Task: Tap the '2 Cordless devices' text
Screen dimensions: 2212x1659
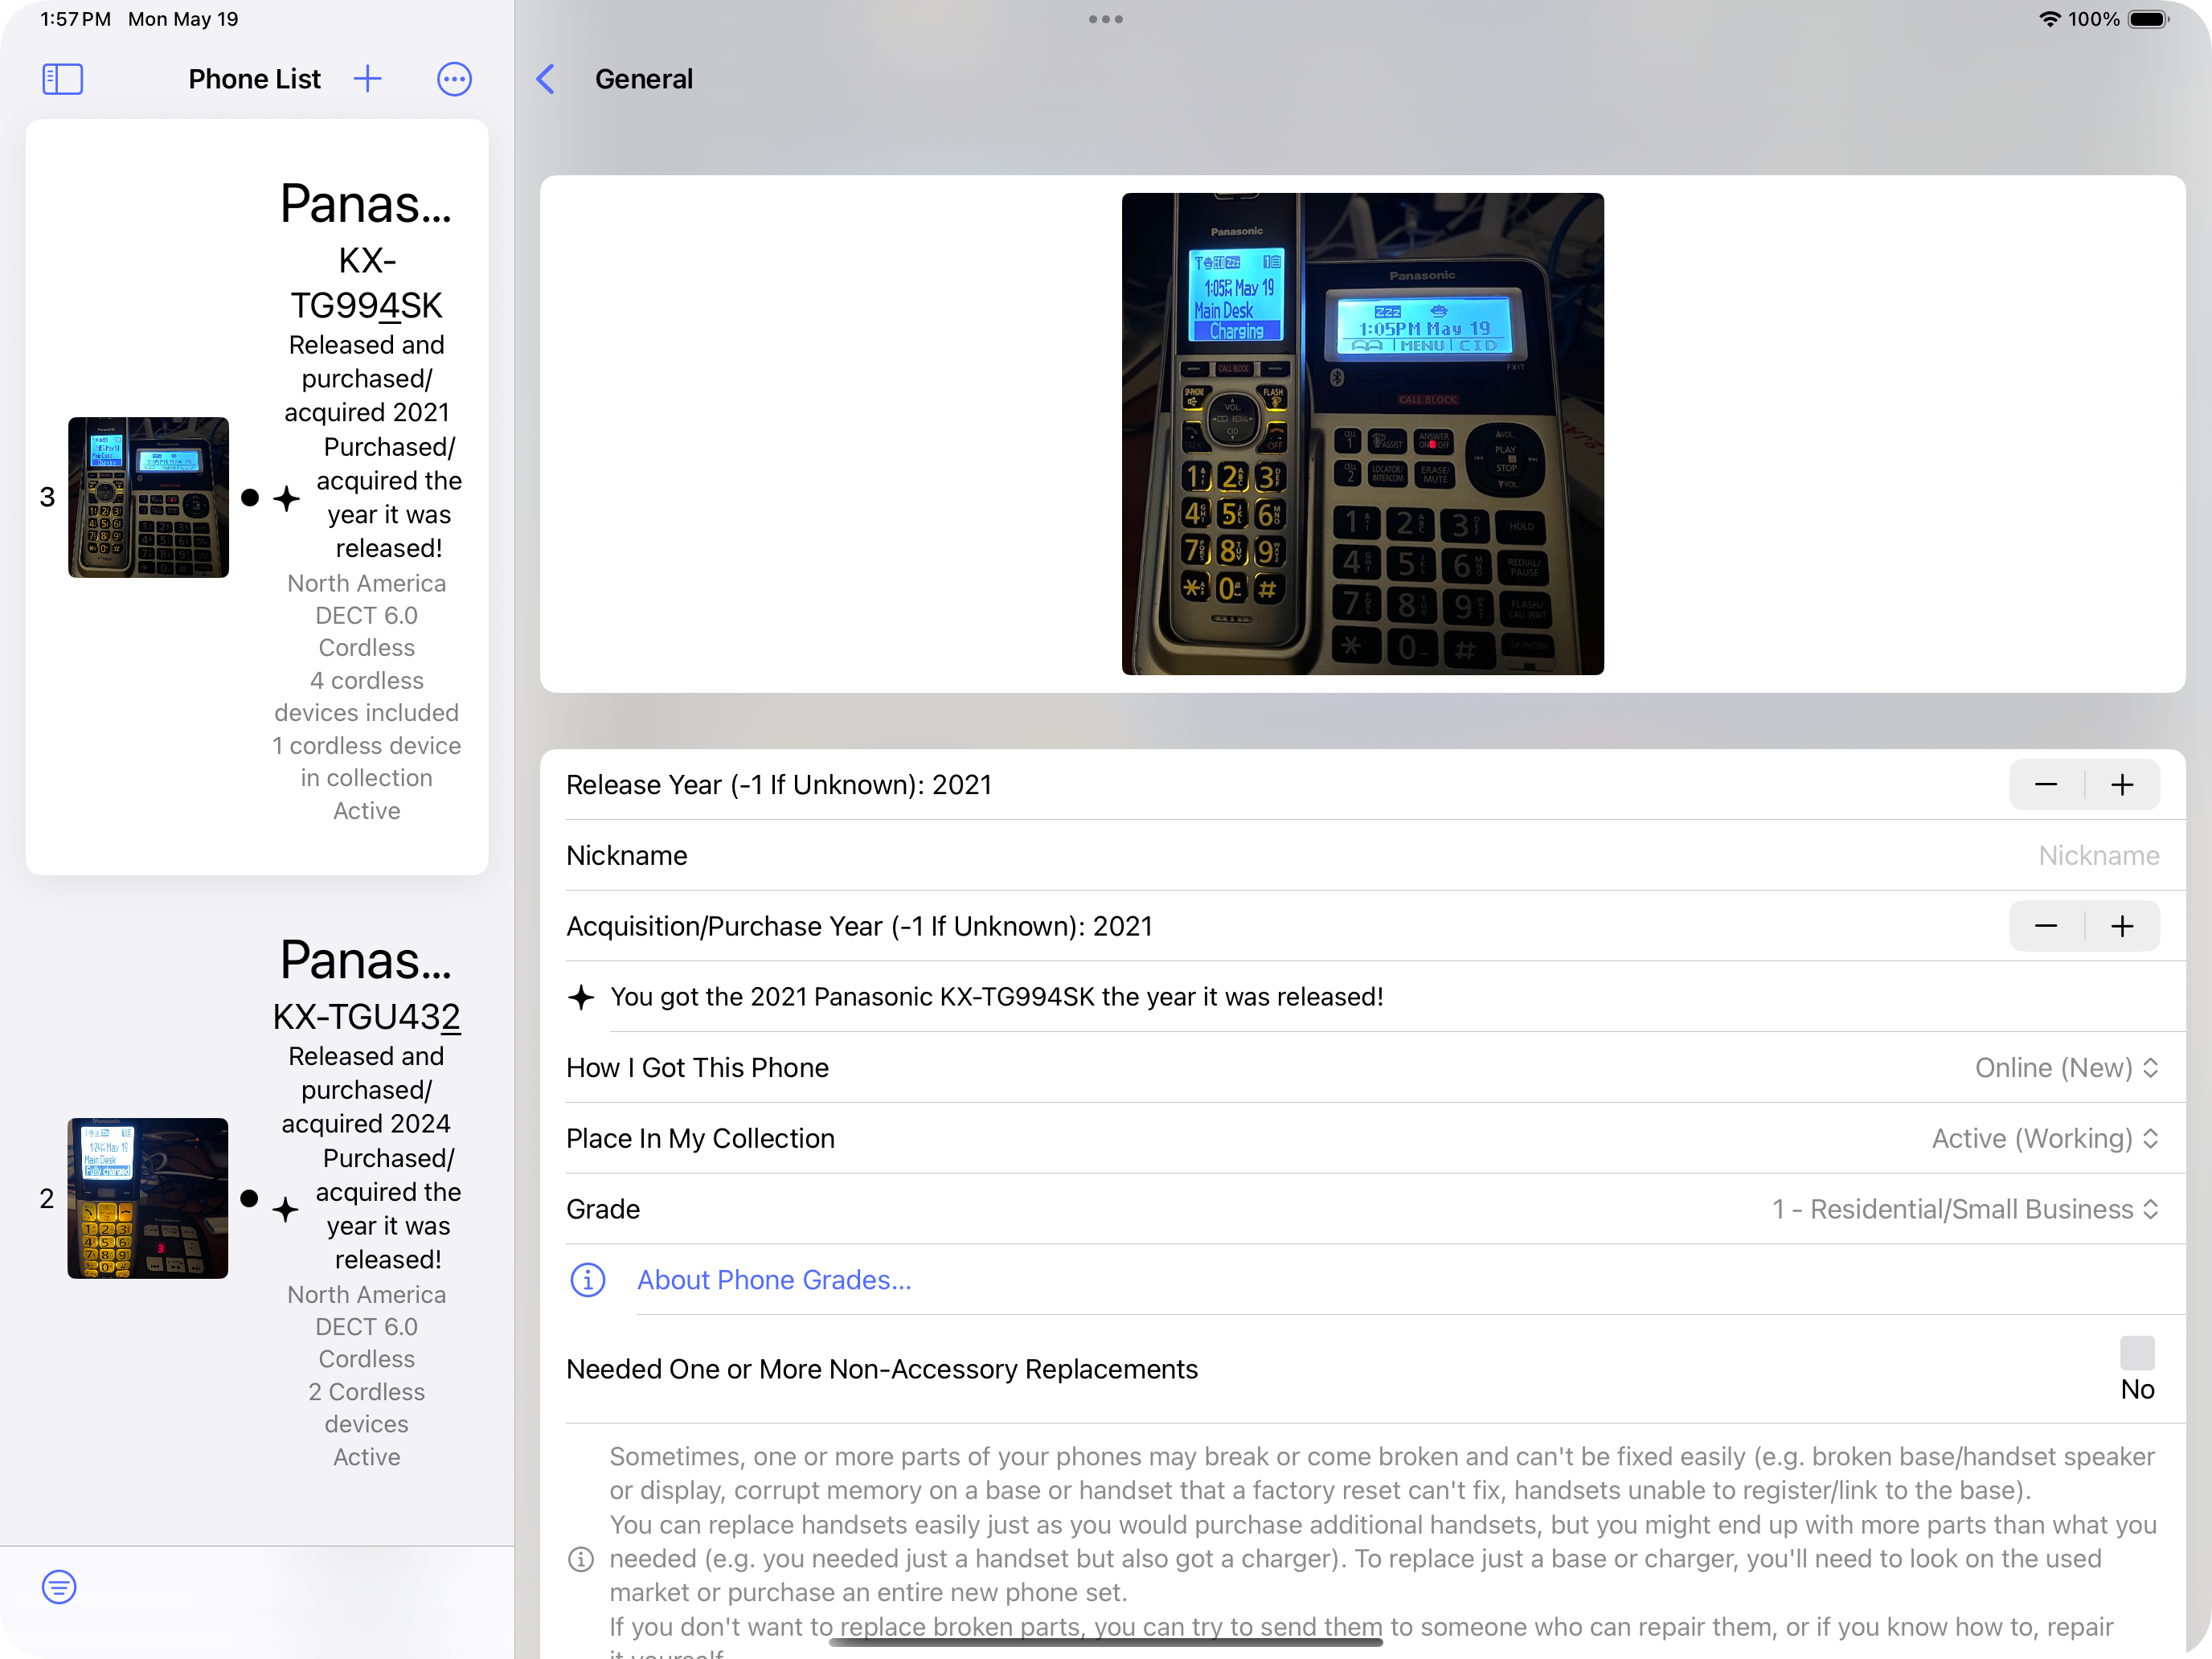Action: pyautogui.click(x=367, y=1408)
